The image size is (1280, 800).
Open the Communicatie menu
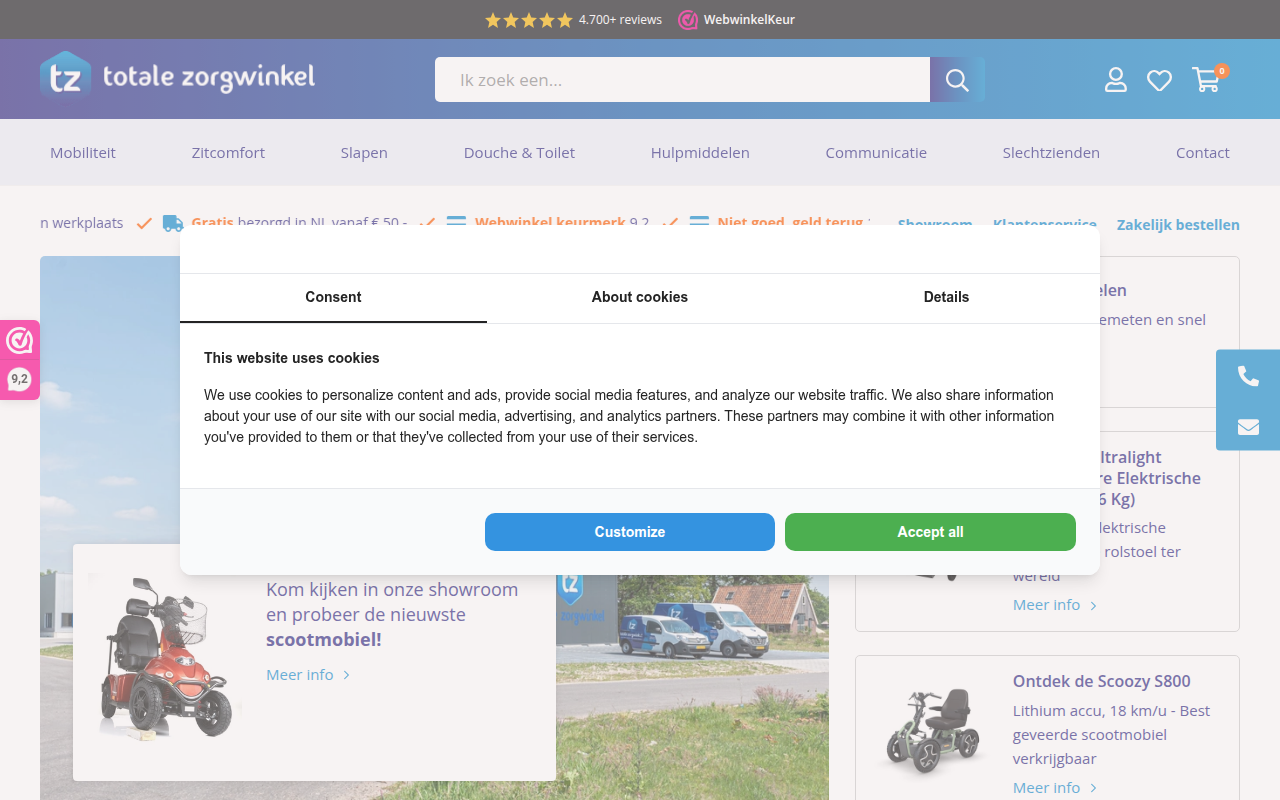point(876,152)
